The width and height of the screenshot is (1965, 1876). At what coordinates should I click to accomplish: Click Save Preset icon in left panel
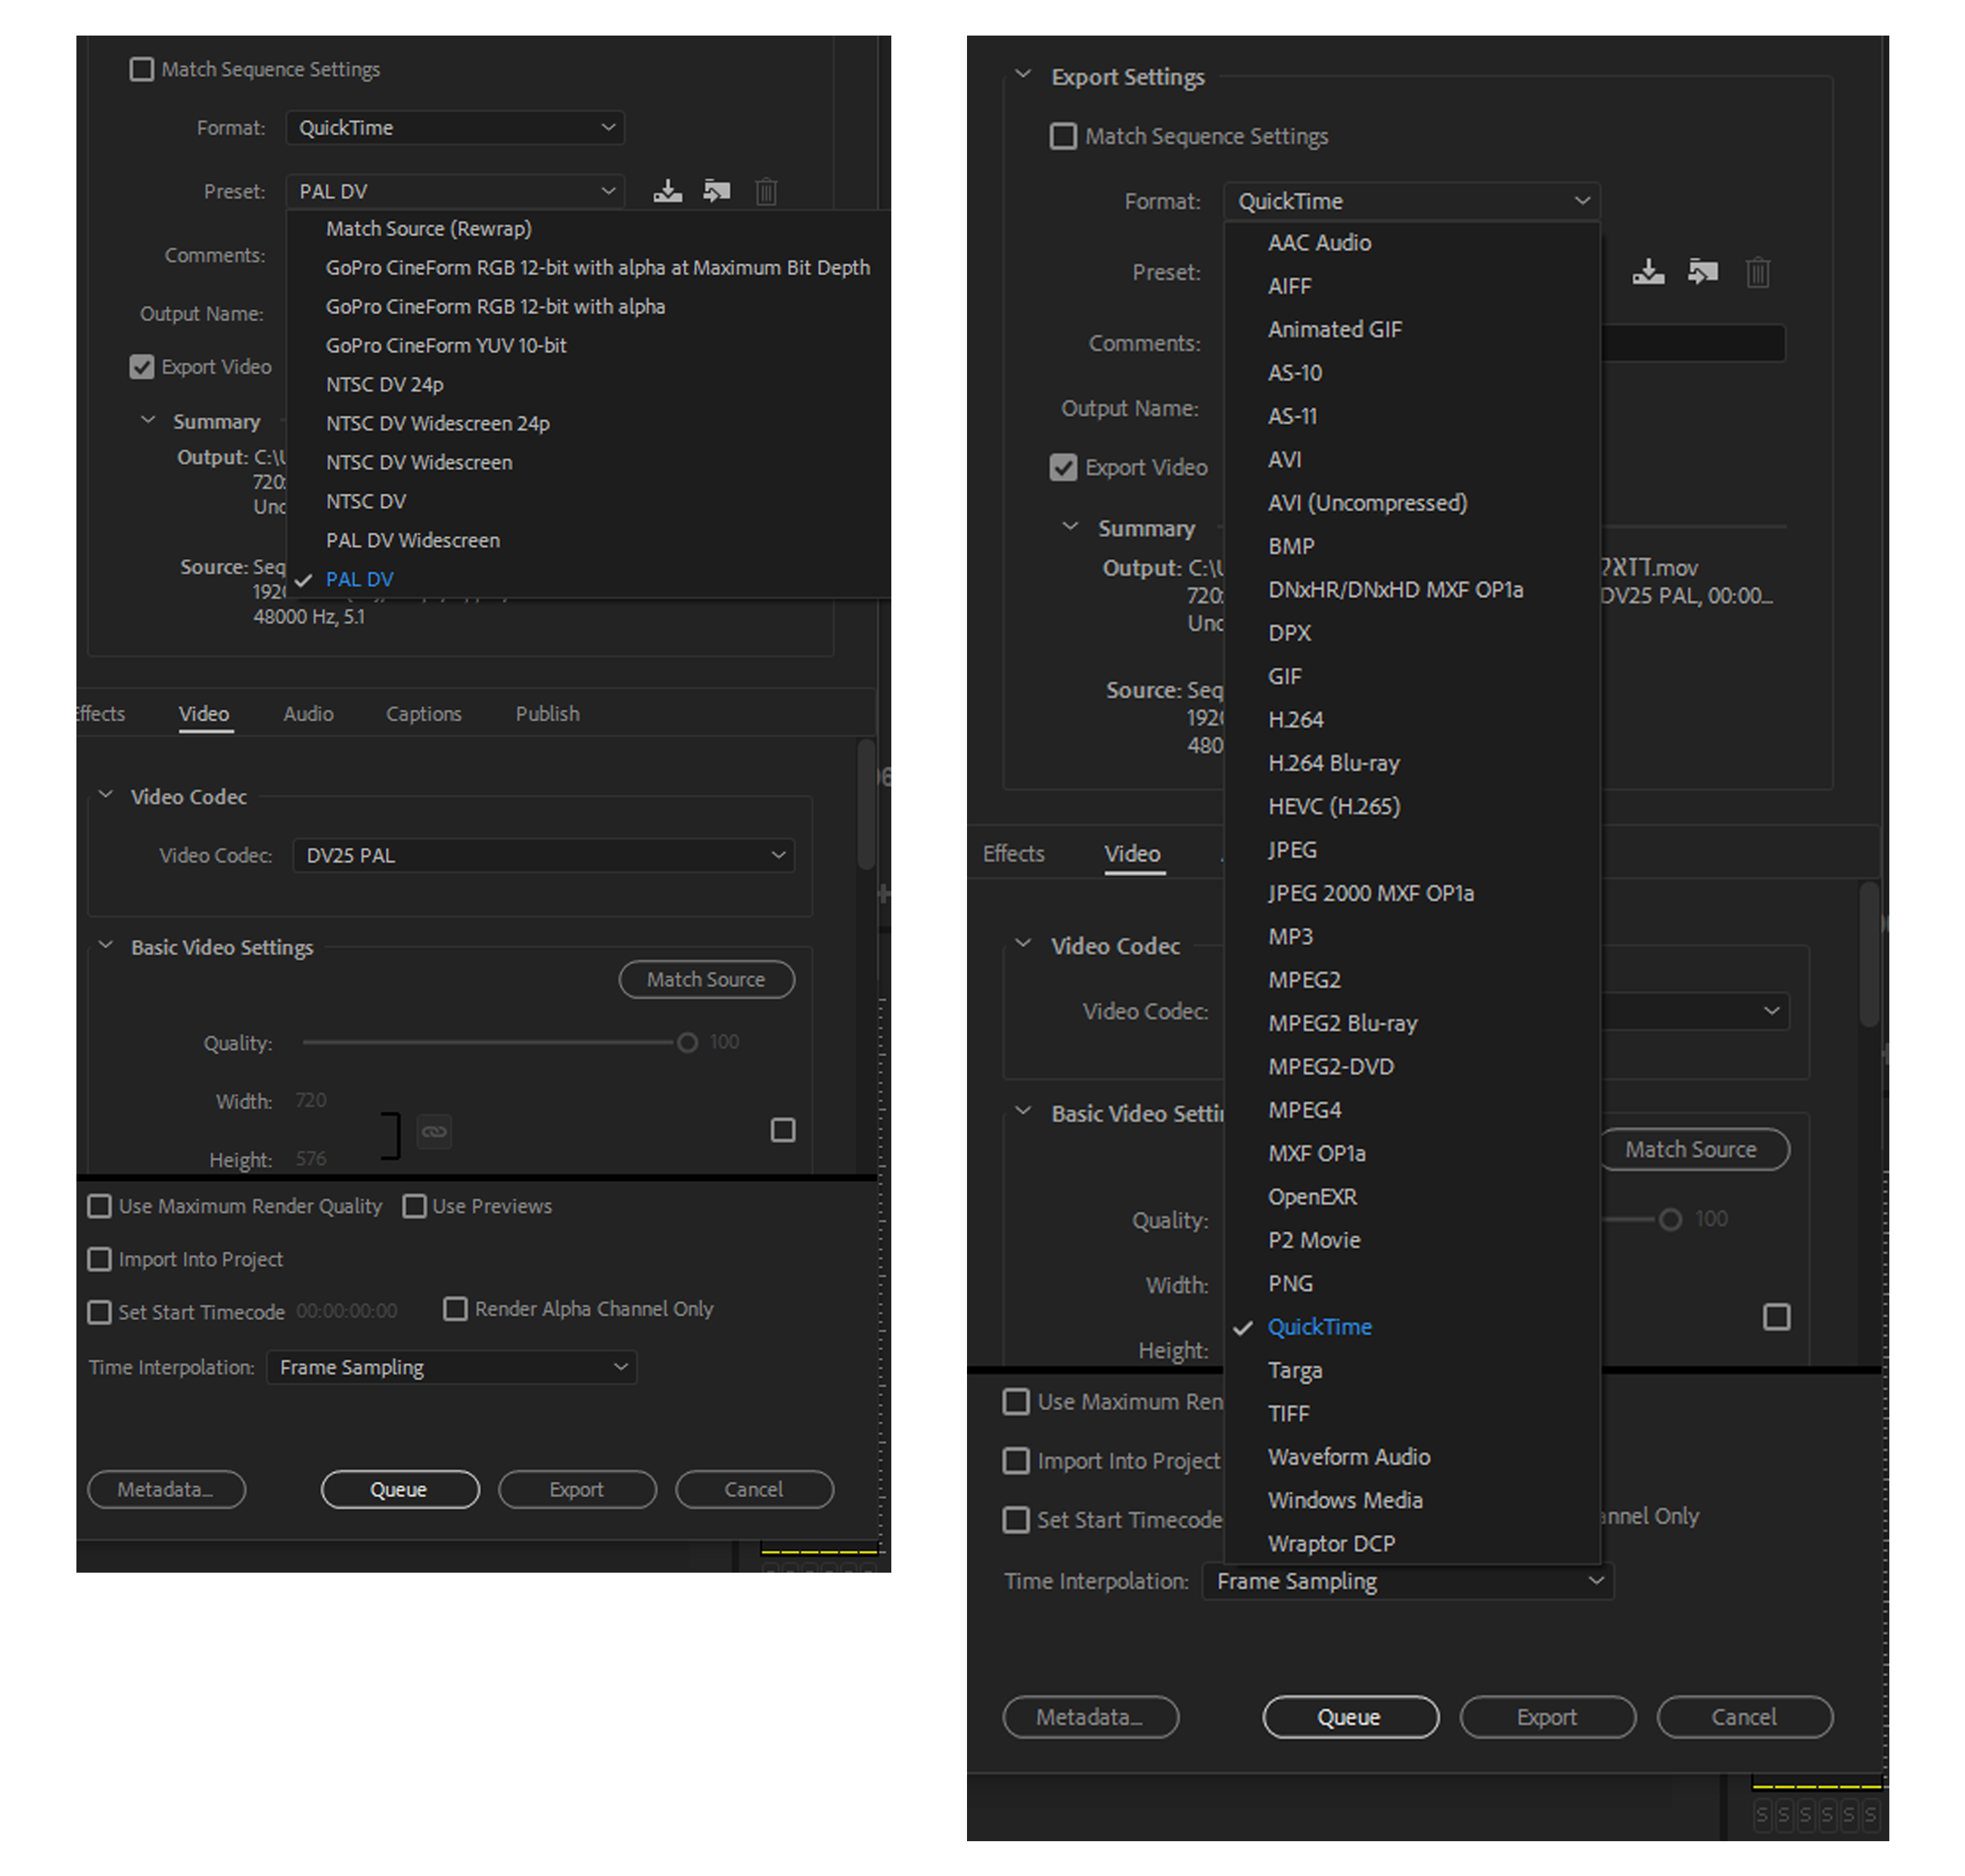[x=667, y=191]
